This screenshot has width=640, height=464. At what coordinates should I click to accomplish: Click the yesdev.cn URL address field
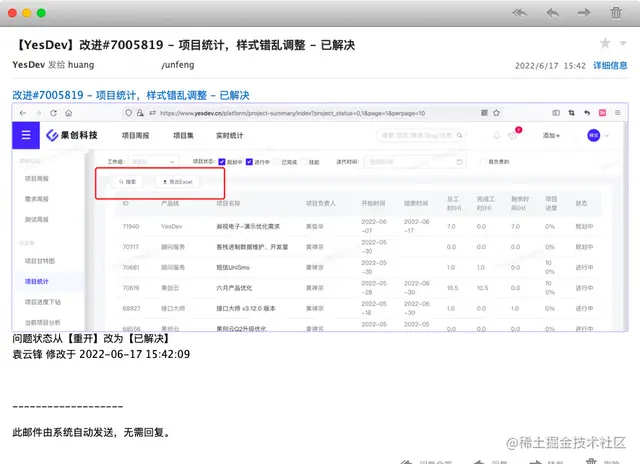[292, 113]
